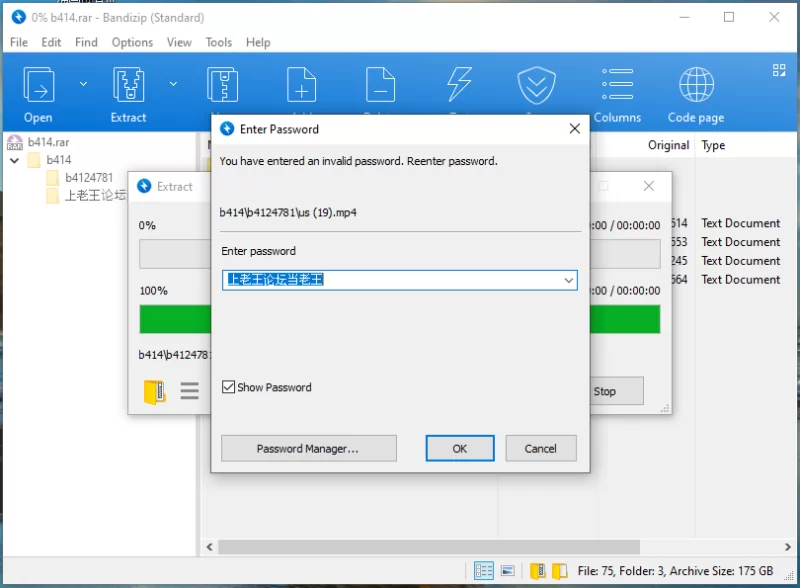Click the zipper archive icon in status bar
Viewport: 800px width, 588px height.
click(x=538, y=571)
